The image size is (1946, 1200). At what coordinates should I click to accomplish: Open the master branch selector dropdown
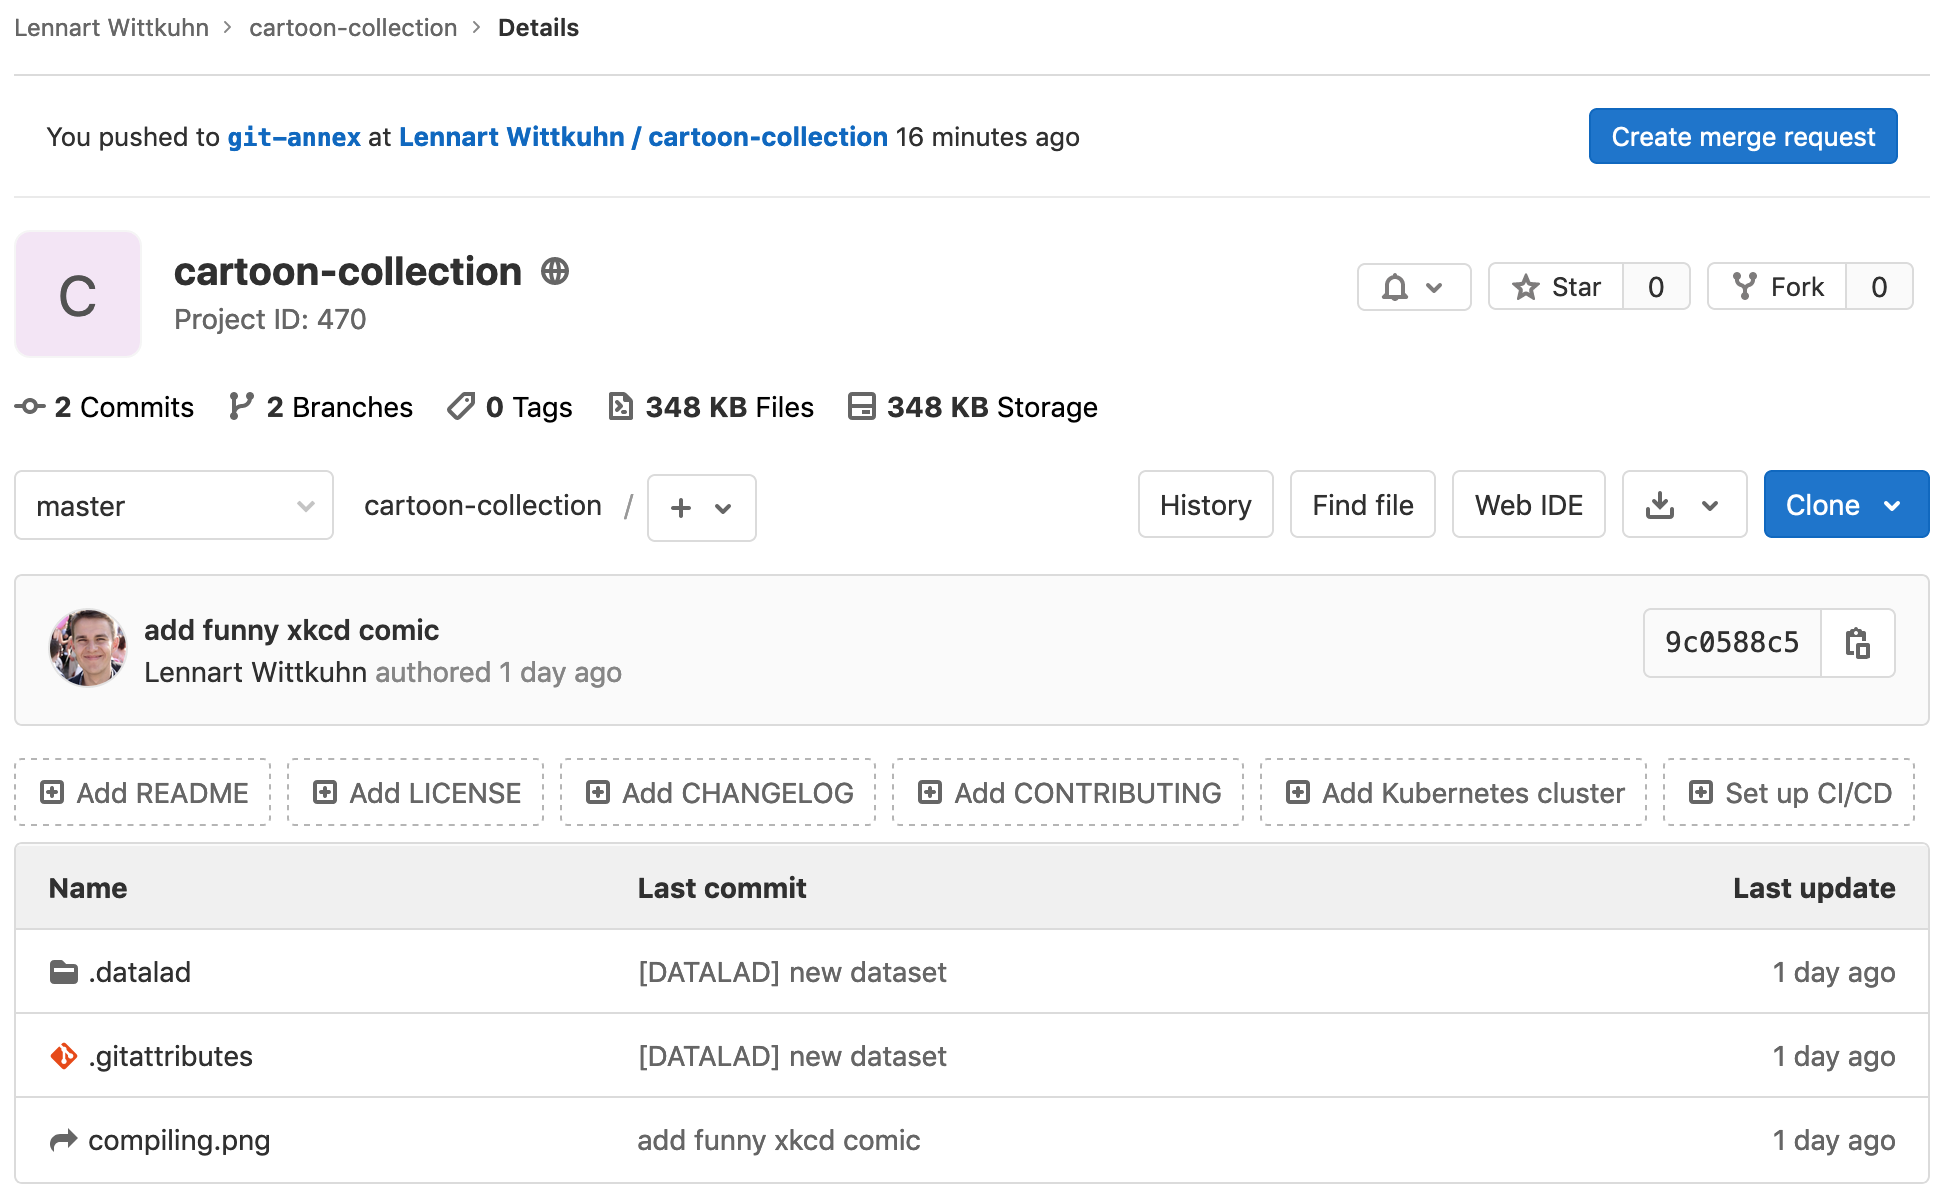tap(174, 506)
